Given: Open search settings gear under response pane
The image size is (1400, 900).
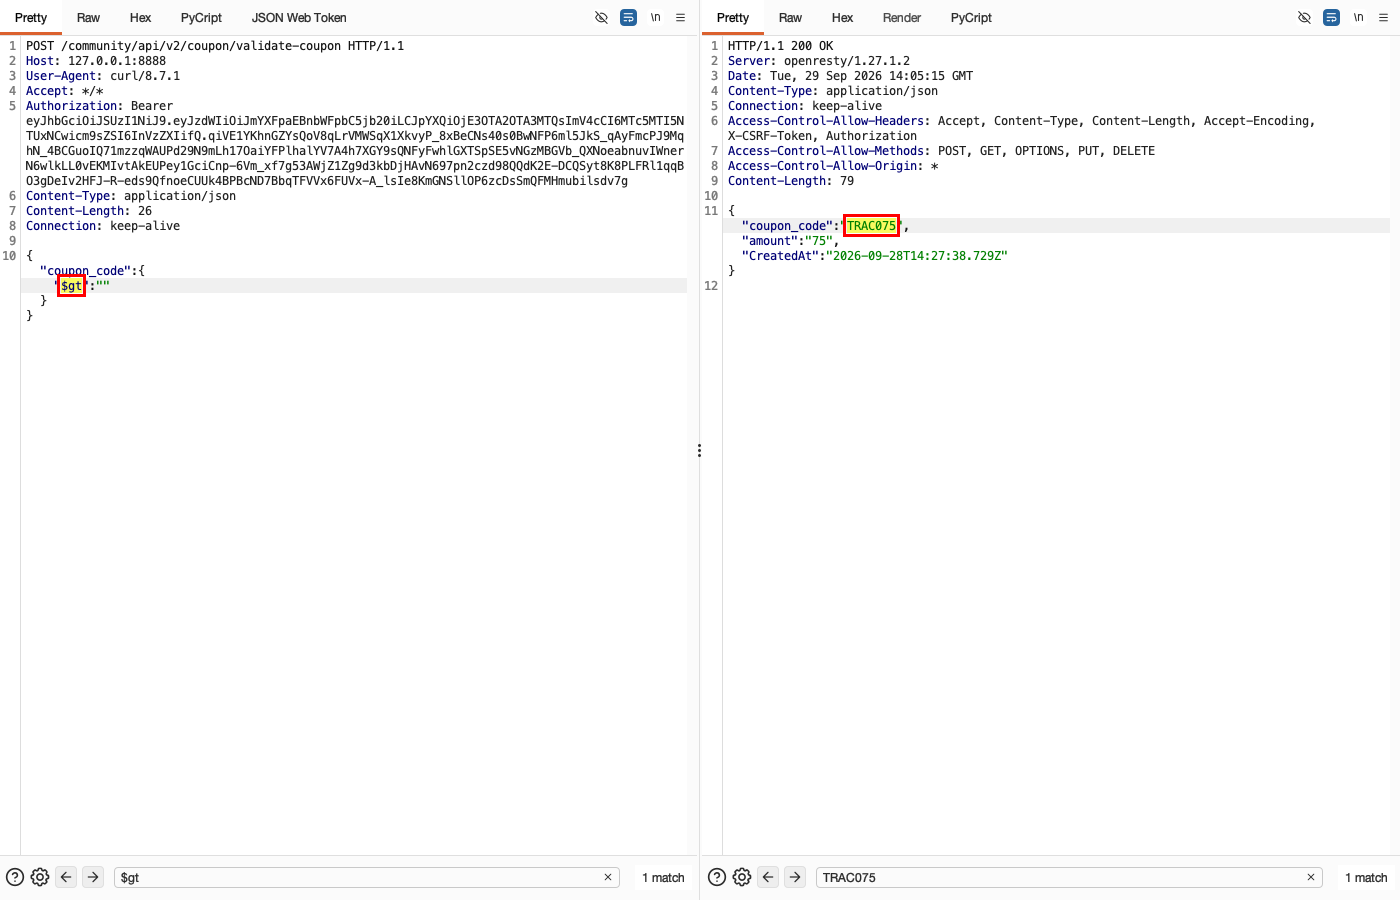Looking at the screenshot, I should tap(742, 877).
